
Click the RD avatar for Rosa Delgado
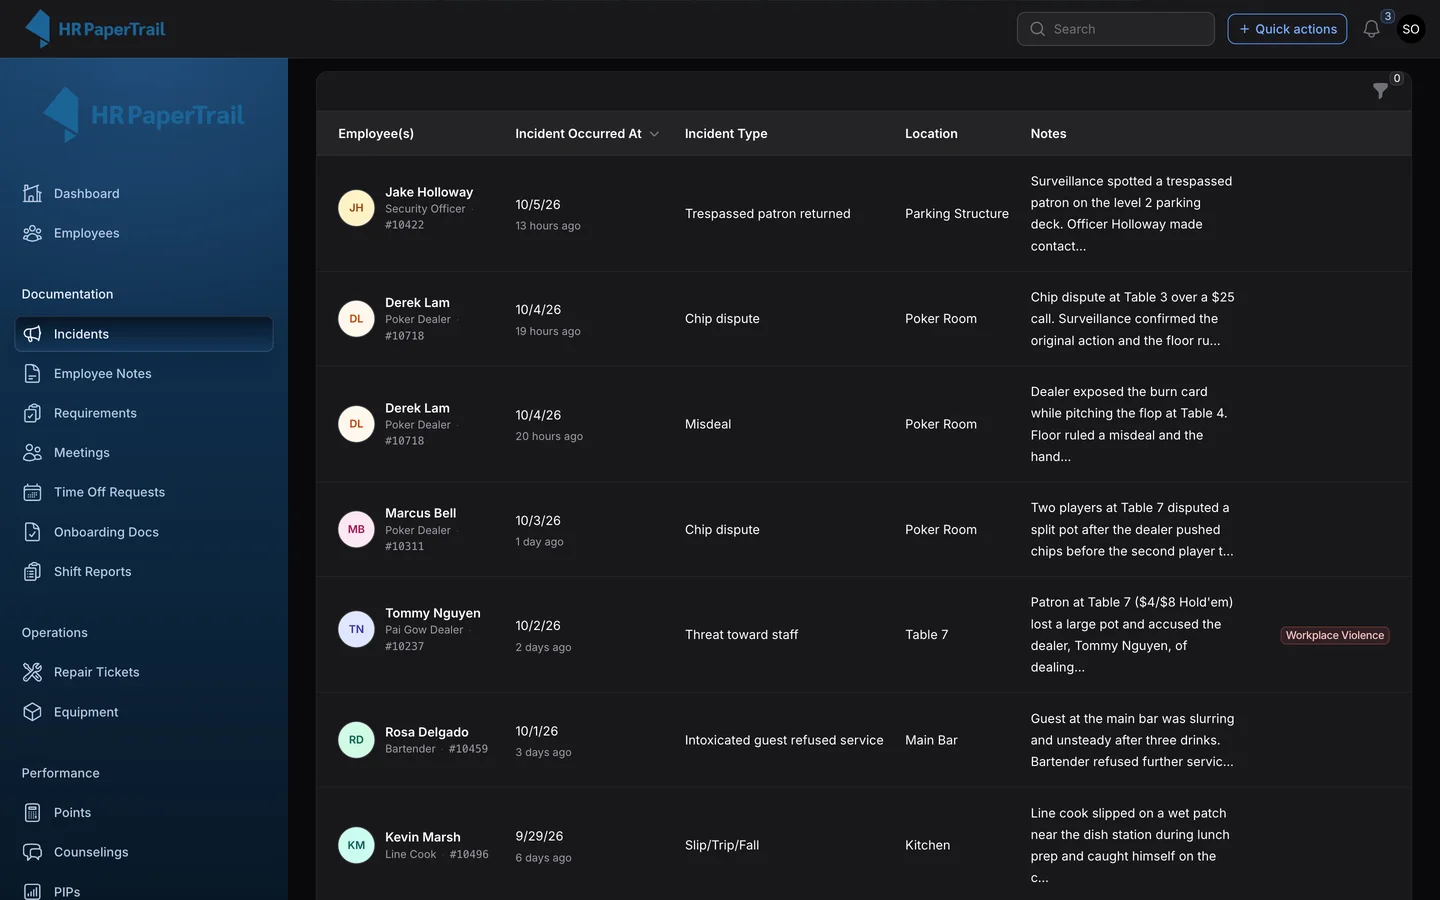356,740
